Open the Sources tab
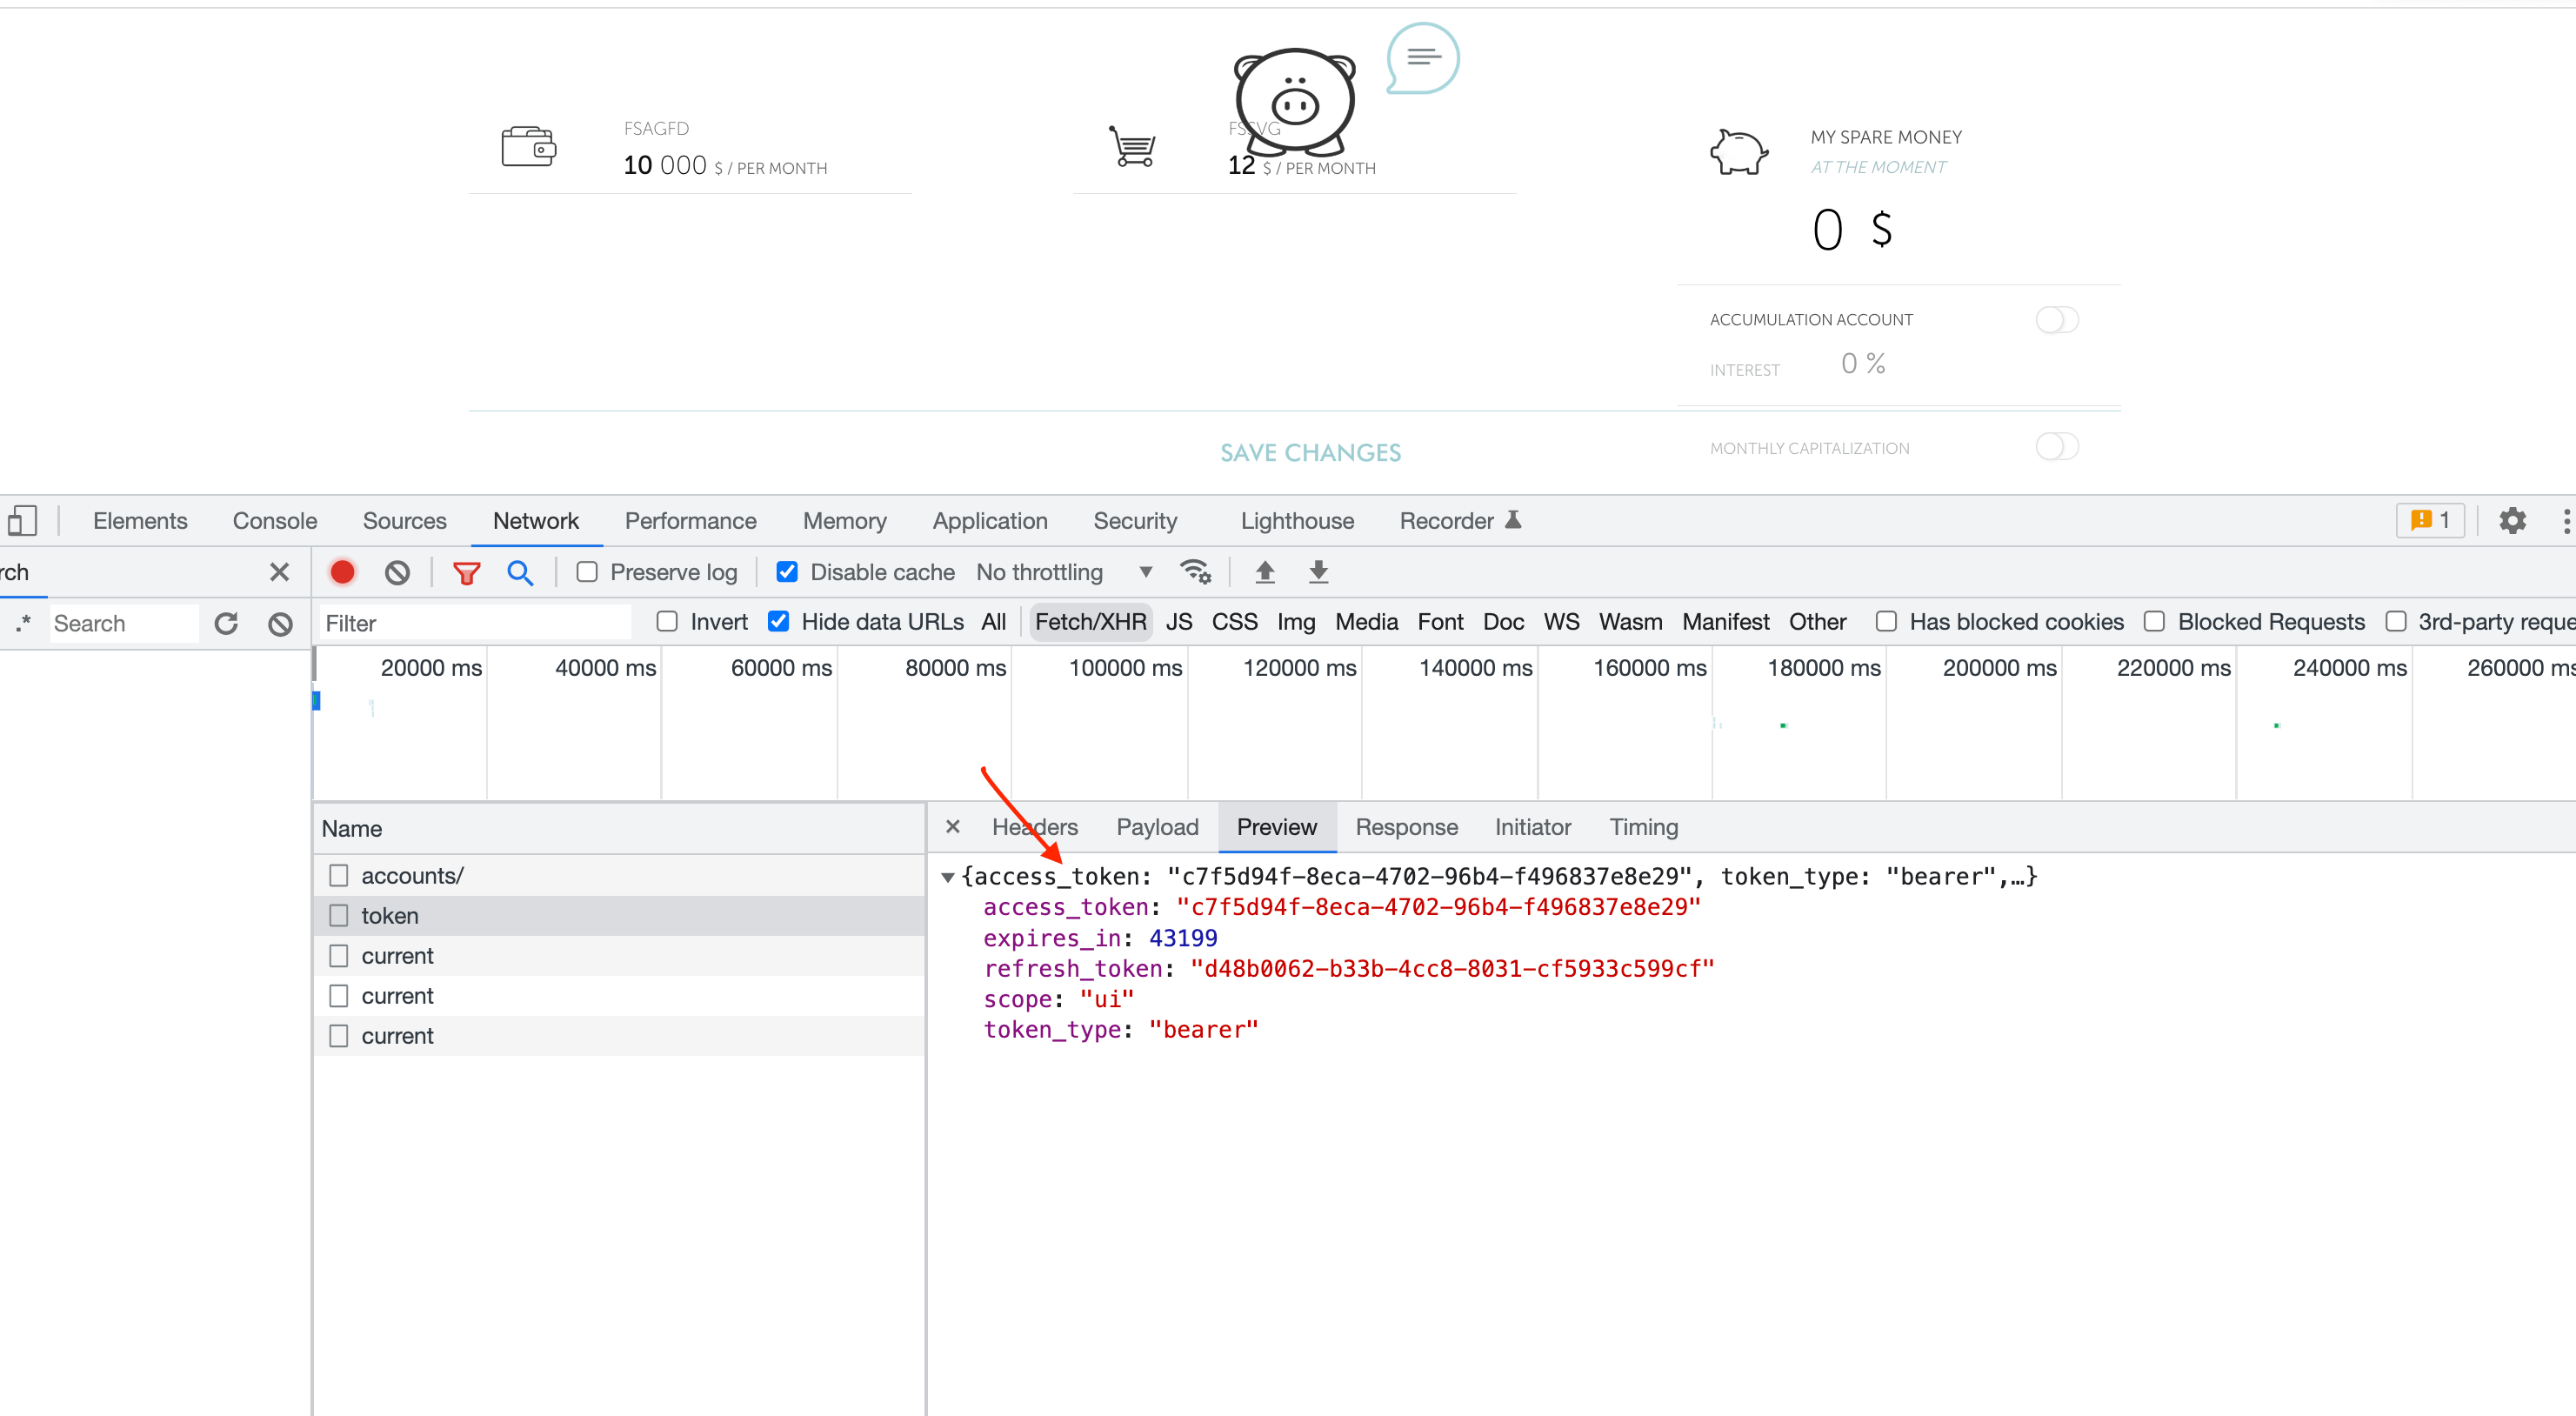The width and height of the screenshot is (2576, 1416). click(x=404, y=521)
